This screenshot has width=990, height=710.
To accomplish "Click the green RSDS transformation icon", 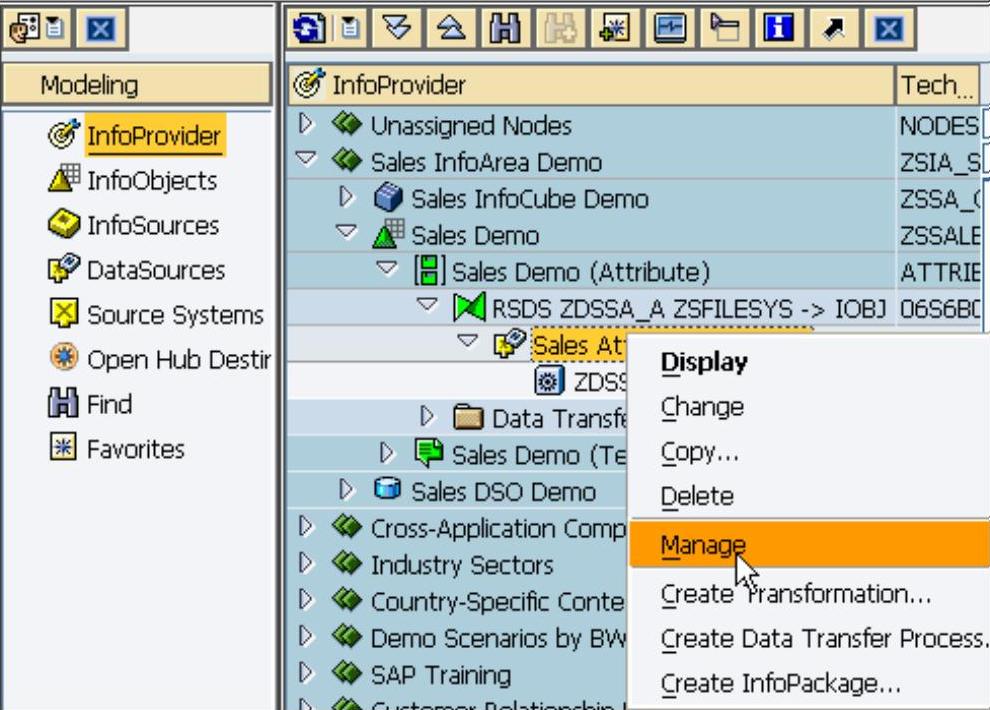I will 470,307.
